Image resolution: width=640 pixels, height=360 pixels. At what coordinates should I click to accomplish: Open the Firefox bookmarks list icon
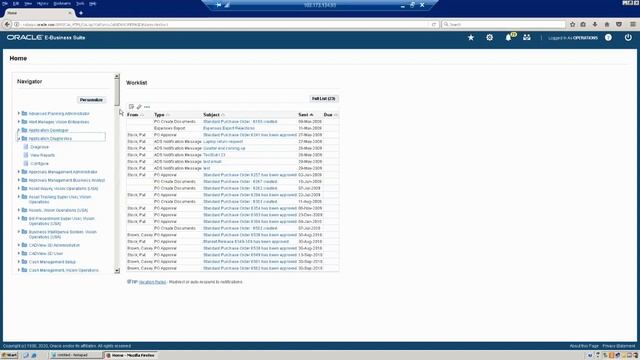click(583, 24)
